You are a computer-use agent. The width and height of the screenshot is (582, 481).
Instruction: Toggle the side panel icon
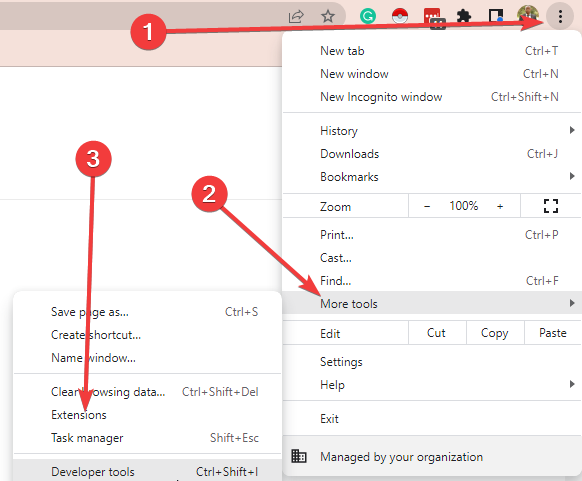pyautogui.click(x=496, y=16)
